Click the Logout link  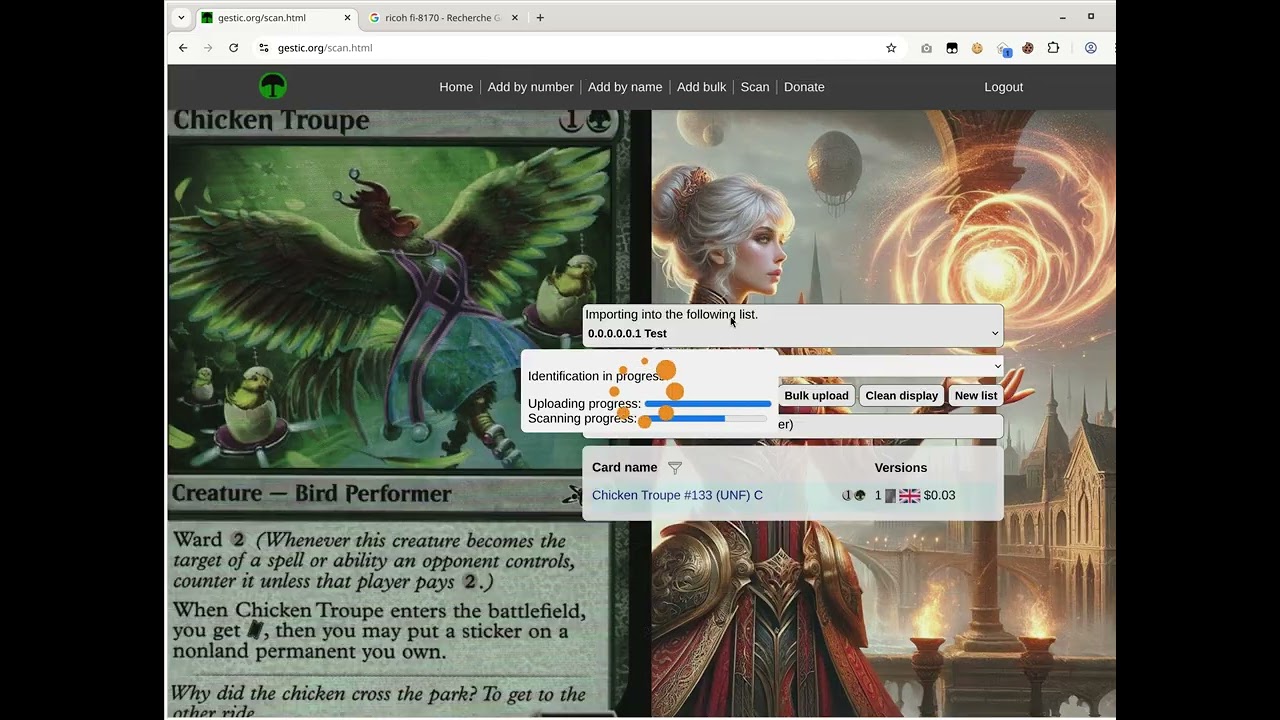(x=1003, y=87)
